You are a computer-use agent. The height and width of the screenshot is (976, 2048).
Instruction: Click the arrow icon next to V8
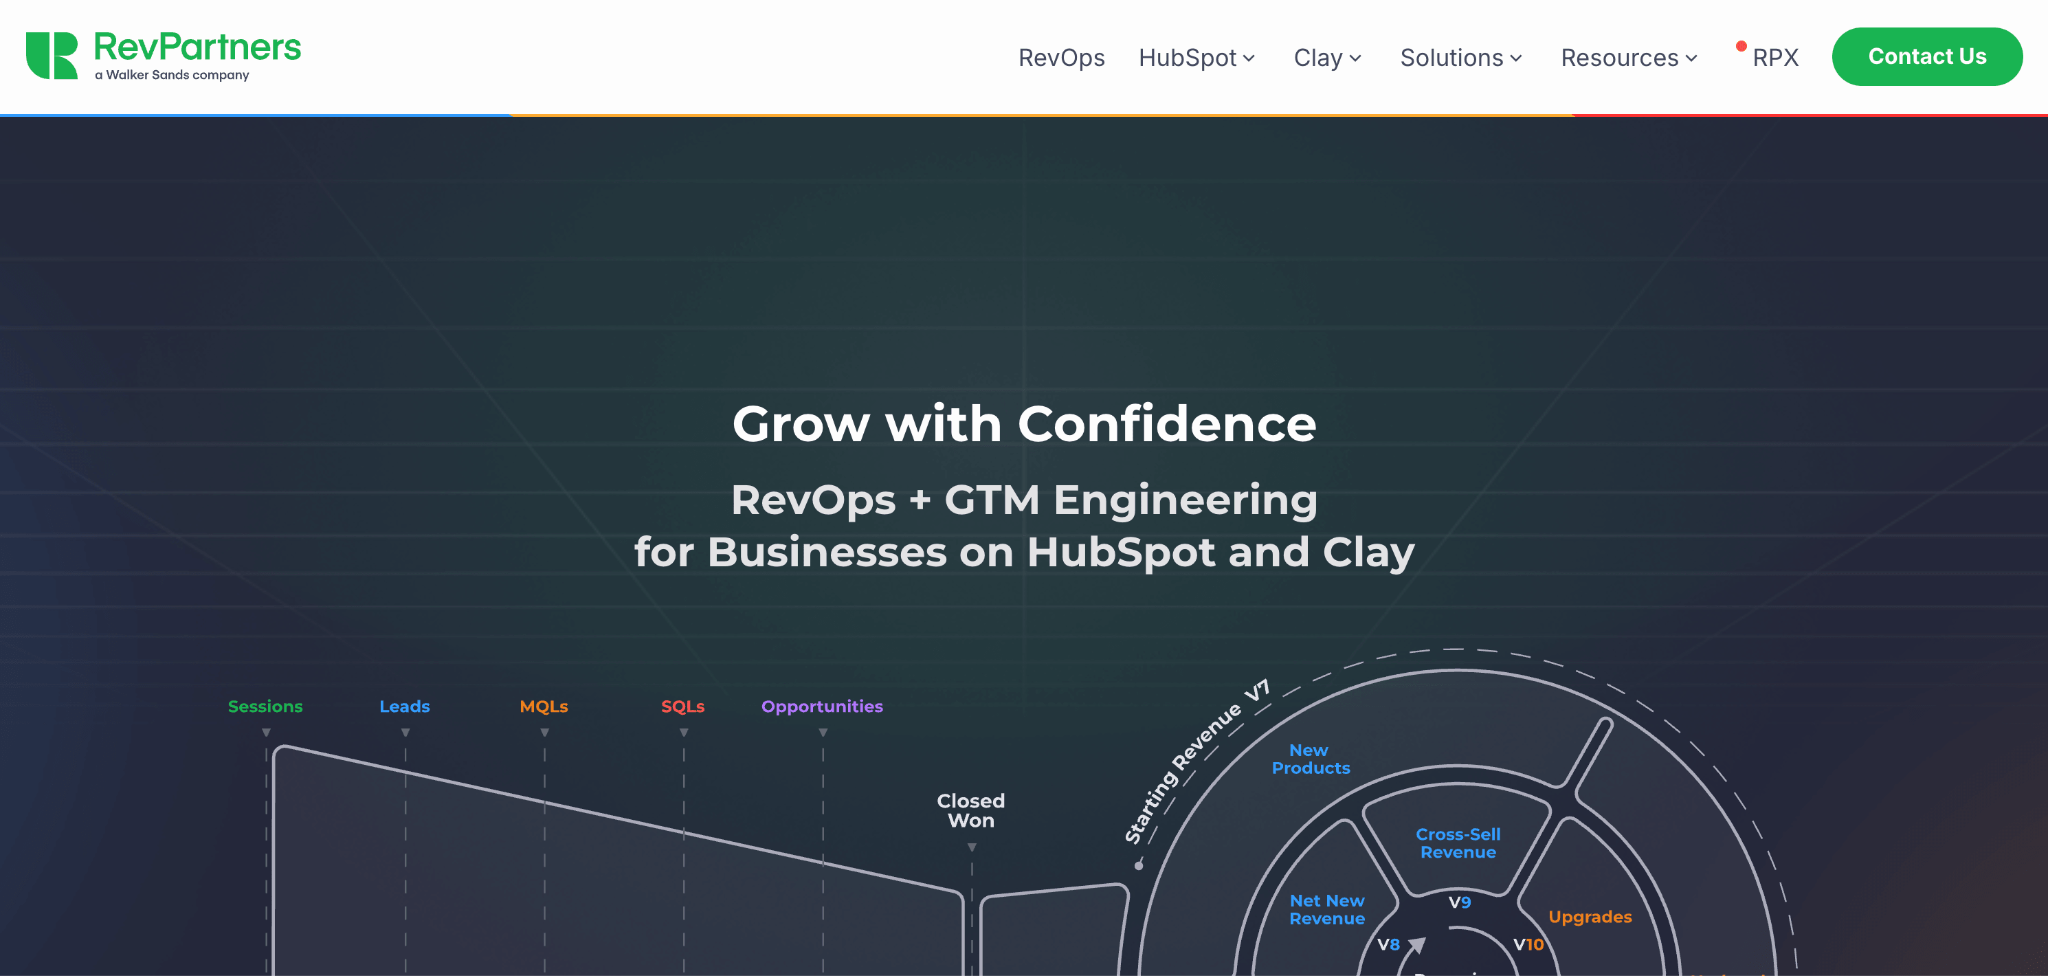coord(1417,945)
